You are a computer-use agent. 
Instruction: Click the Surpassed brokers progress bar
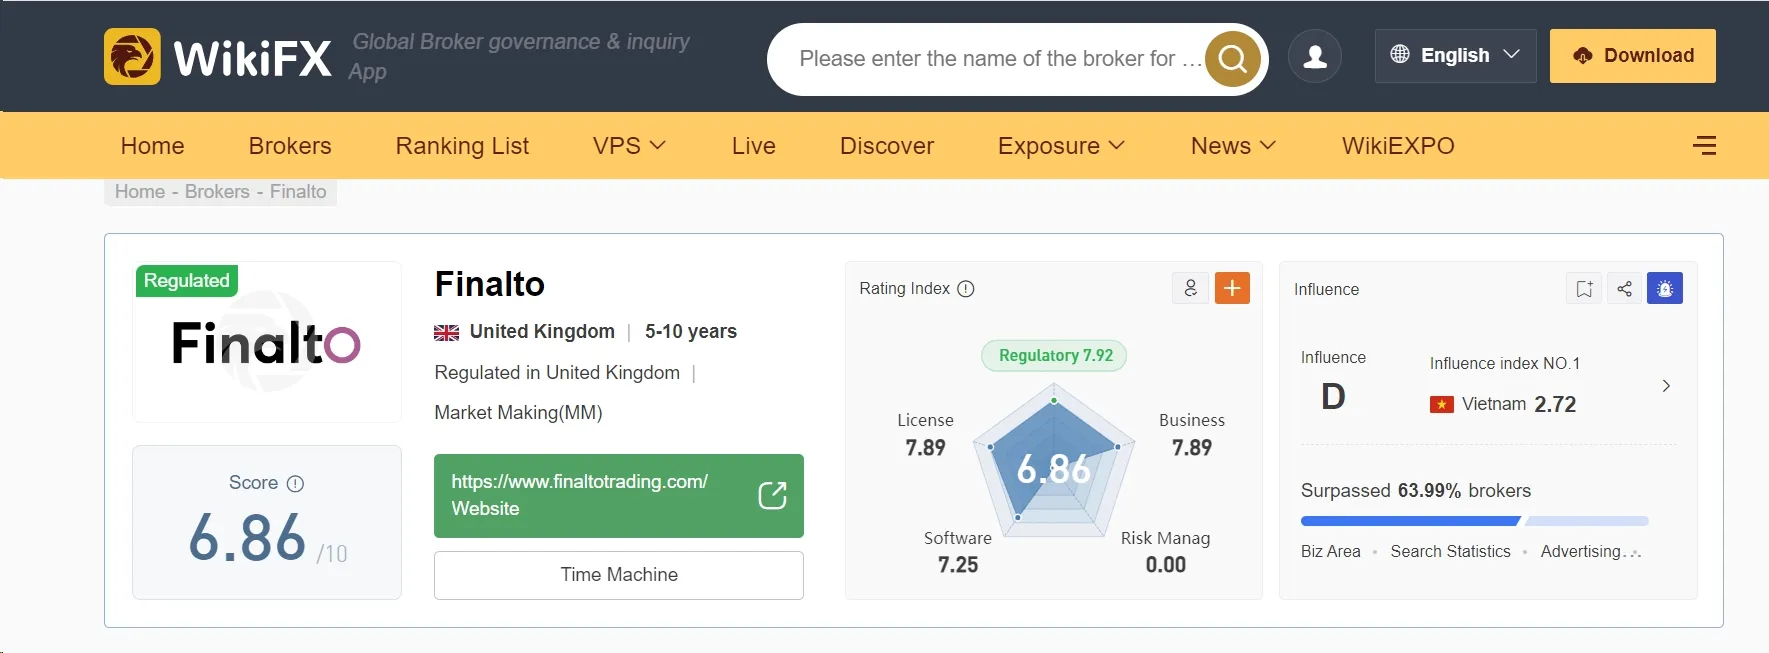click(1474, 521)
